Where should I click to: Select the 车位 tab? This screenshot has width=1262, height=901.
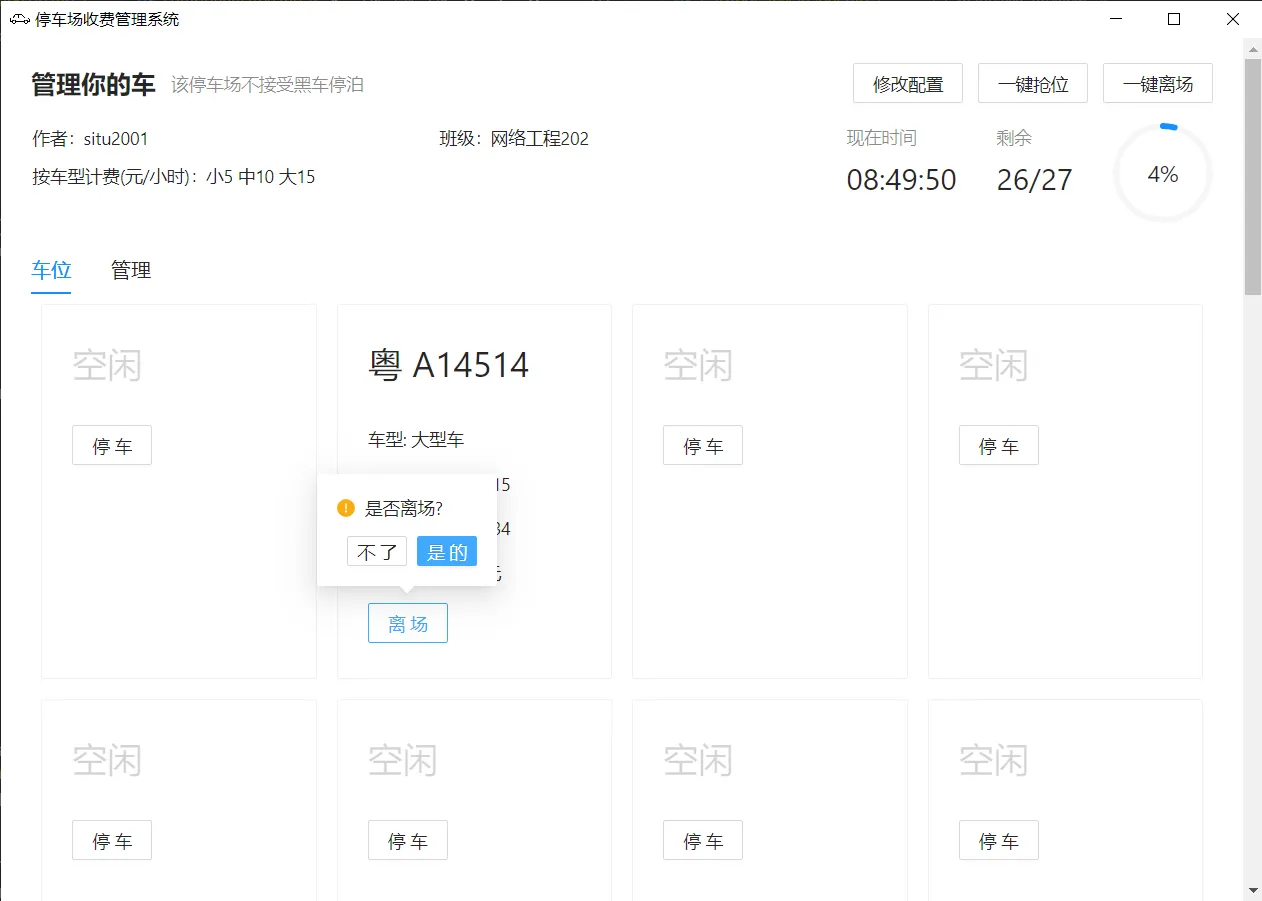[x=51, y=270]
